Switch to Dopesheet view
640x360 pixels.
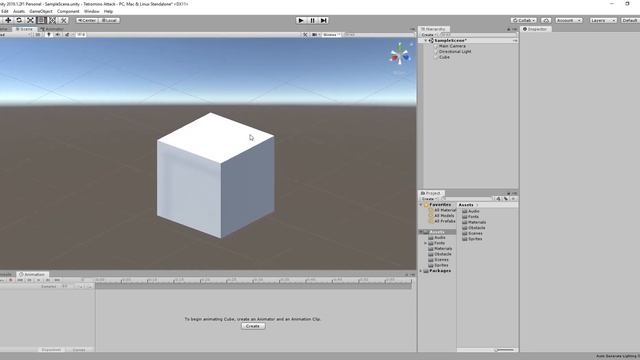51,350
